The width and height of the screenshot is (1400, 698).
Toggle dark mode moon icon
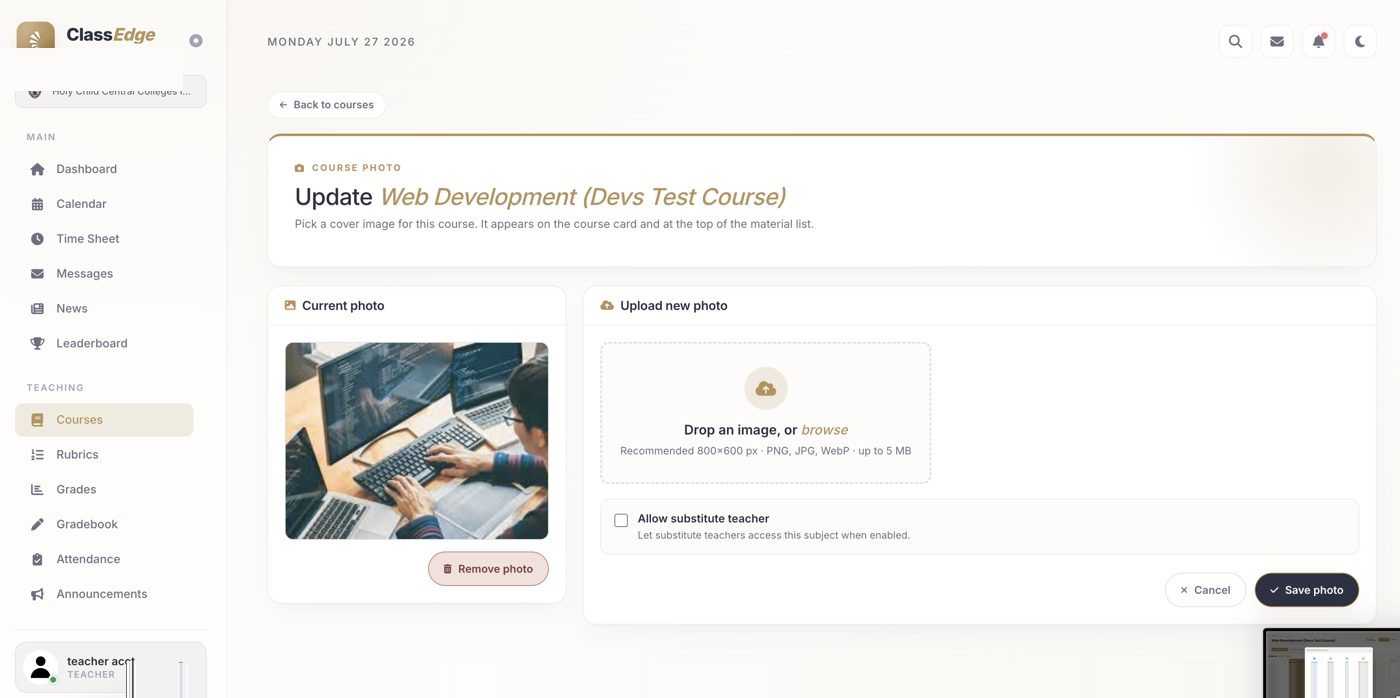pos(1360,41)
